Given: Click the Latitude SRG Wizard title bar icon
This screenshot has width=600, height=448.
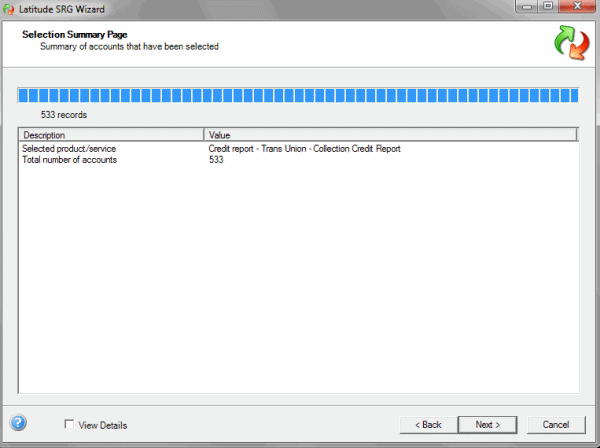Looking at the screenshot, I should (8, 9).
